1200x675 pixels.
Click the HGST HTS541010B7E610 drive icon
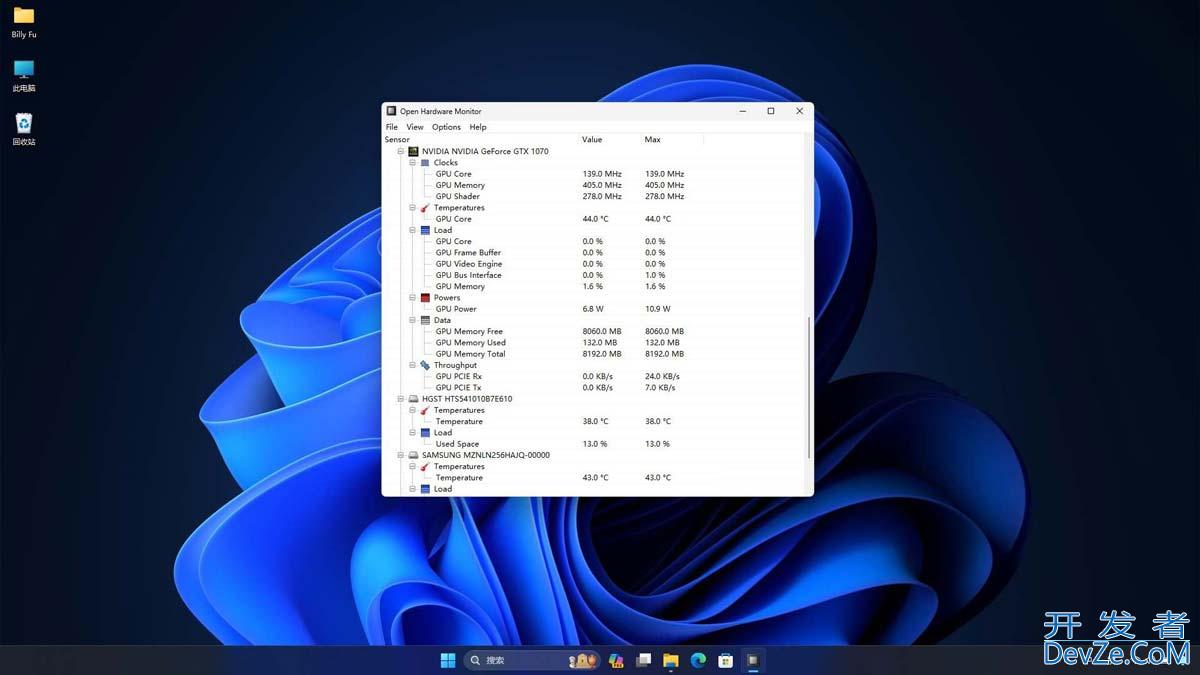(x=413, y=398)
